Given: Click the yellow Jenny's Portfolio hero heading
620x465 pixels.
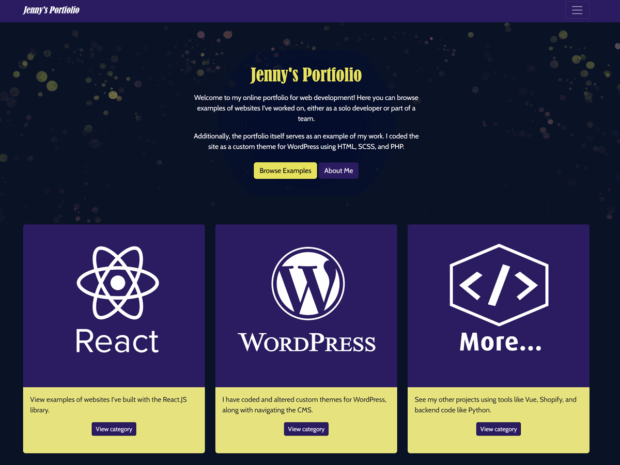Looking at the screenshot, I should (306, 74).
